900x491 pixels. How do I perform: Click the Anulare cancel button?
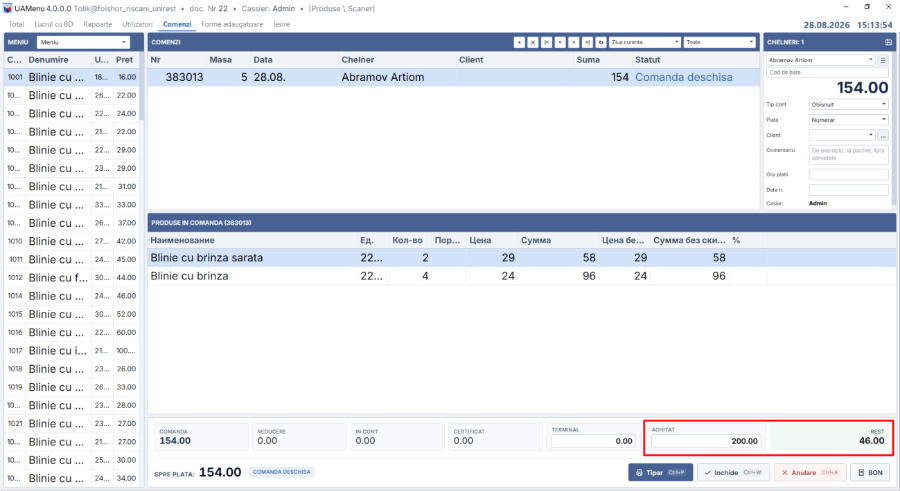point(810,473)
